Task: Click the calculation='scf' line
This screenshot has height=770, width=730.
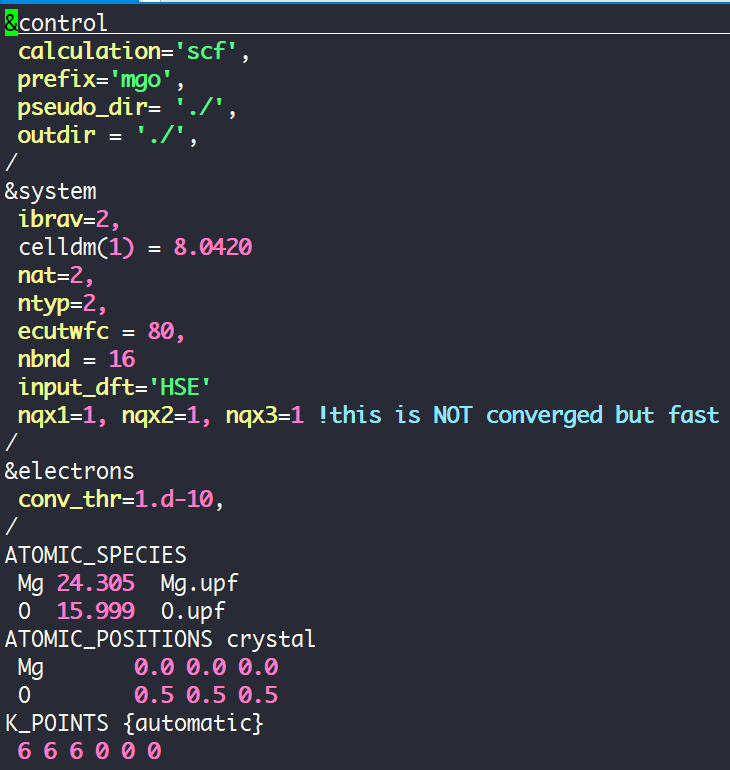Action: pos(134,51)
